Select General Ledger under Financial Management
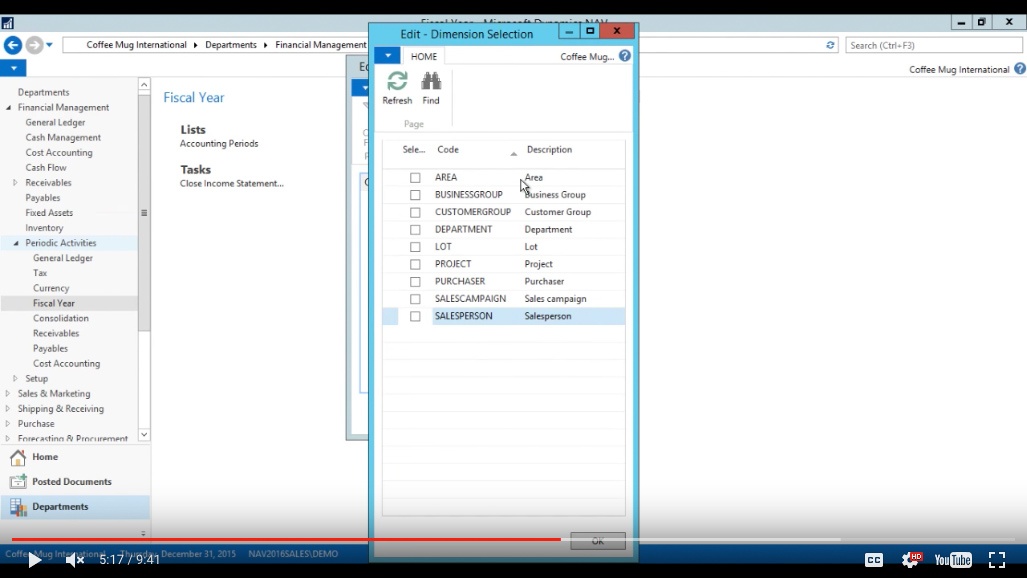The height and width of the screenshot is (578, 1027). [55, 123]
